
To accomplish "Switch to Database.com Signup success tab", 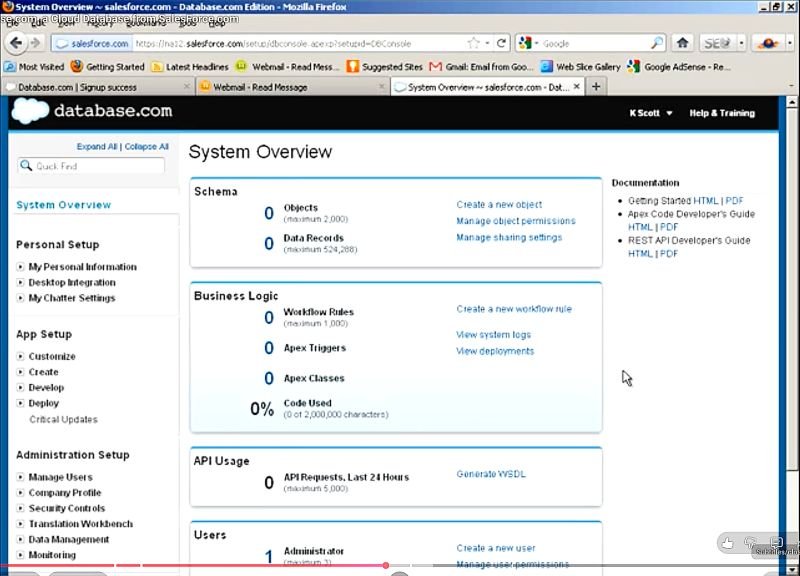I will (97, 87).
